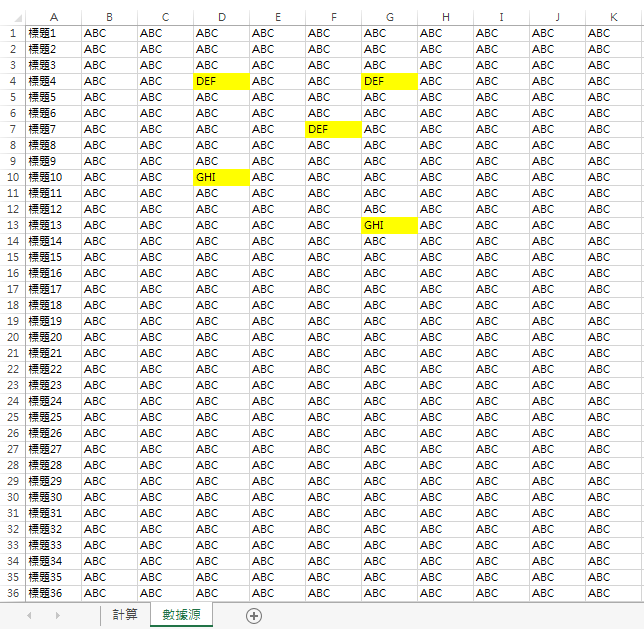Click ABC cell in H13
Image resolution: width=644 pixels, height=629 pixels.
pos(445,225)
